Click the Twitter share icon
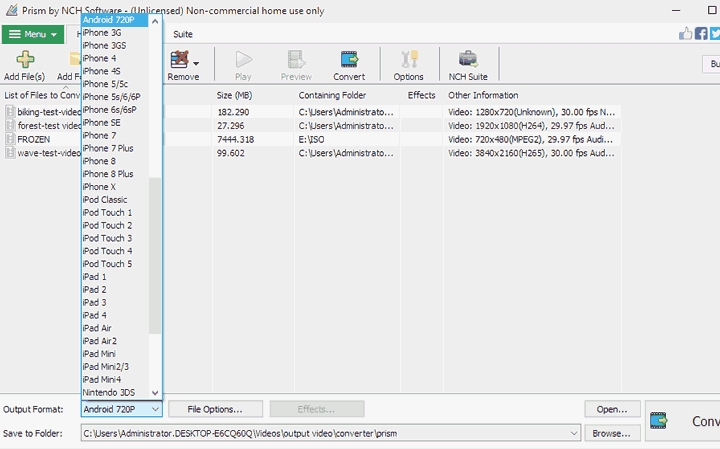 pyautogui.click(x=715, y=34)
